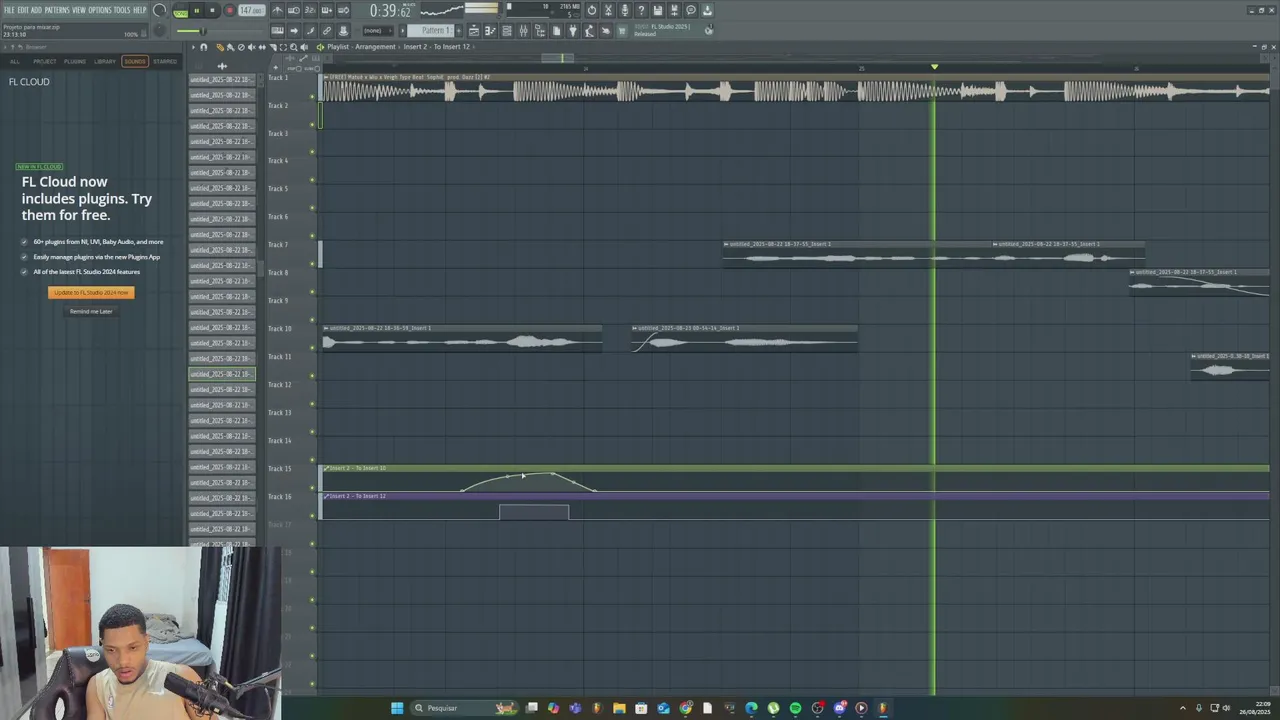Open the FL Studio news globe icon

[x=708, y=30]
